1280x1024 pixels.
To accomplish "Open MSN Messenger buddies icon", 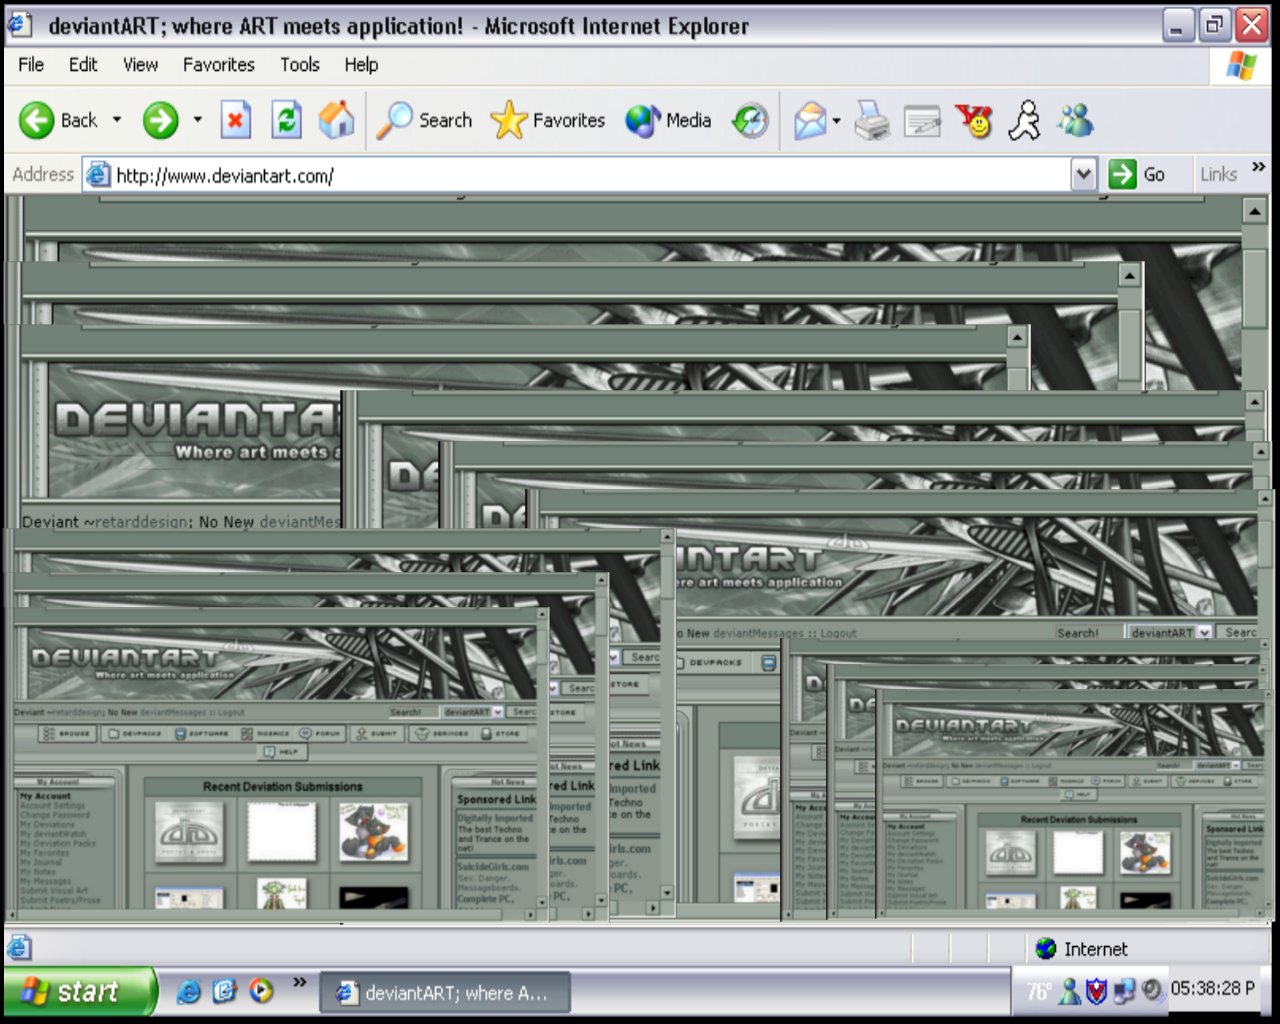I will (1076, 122).
